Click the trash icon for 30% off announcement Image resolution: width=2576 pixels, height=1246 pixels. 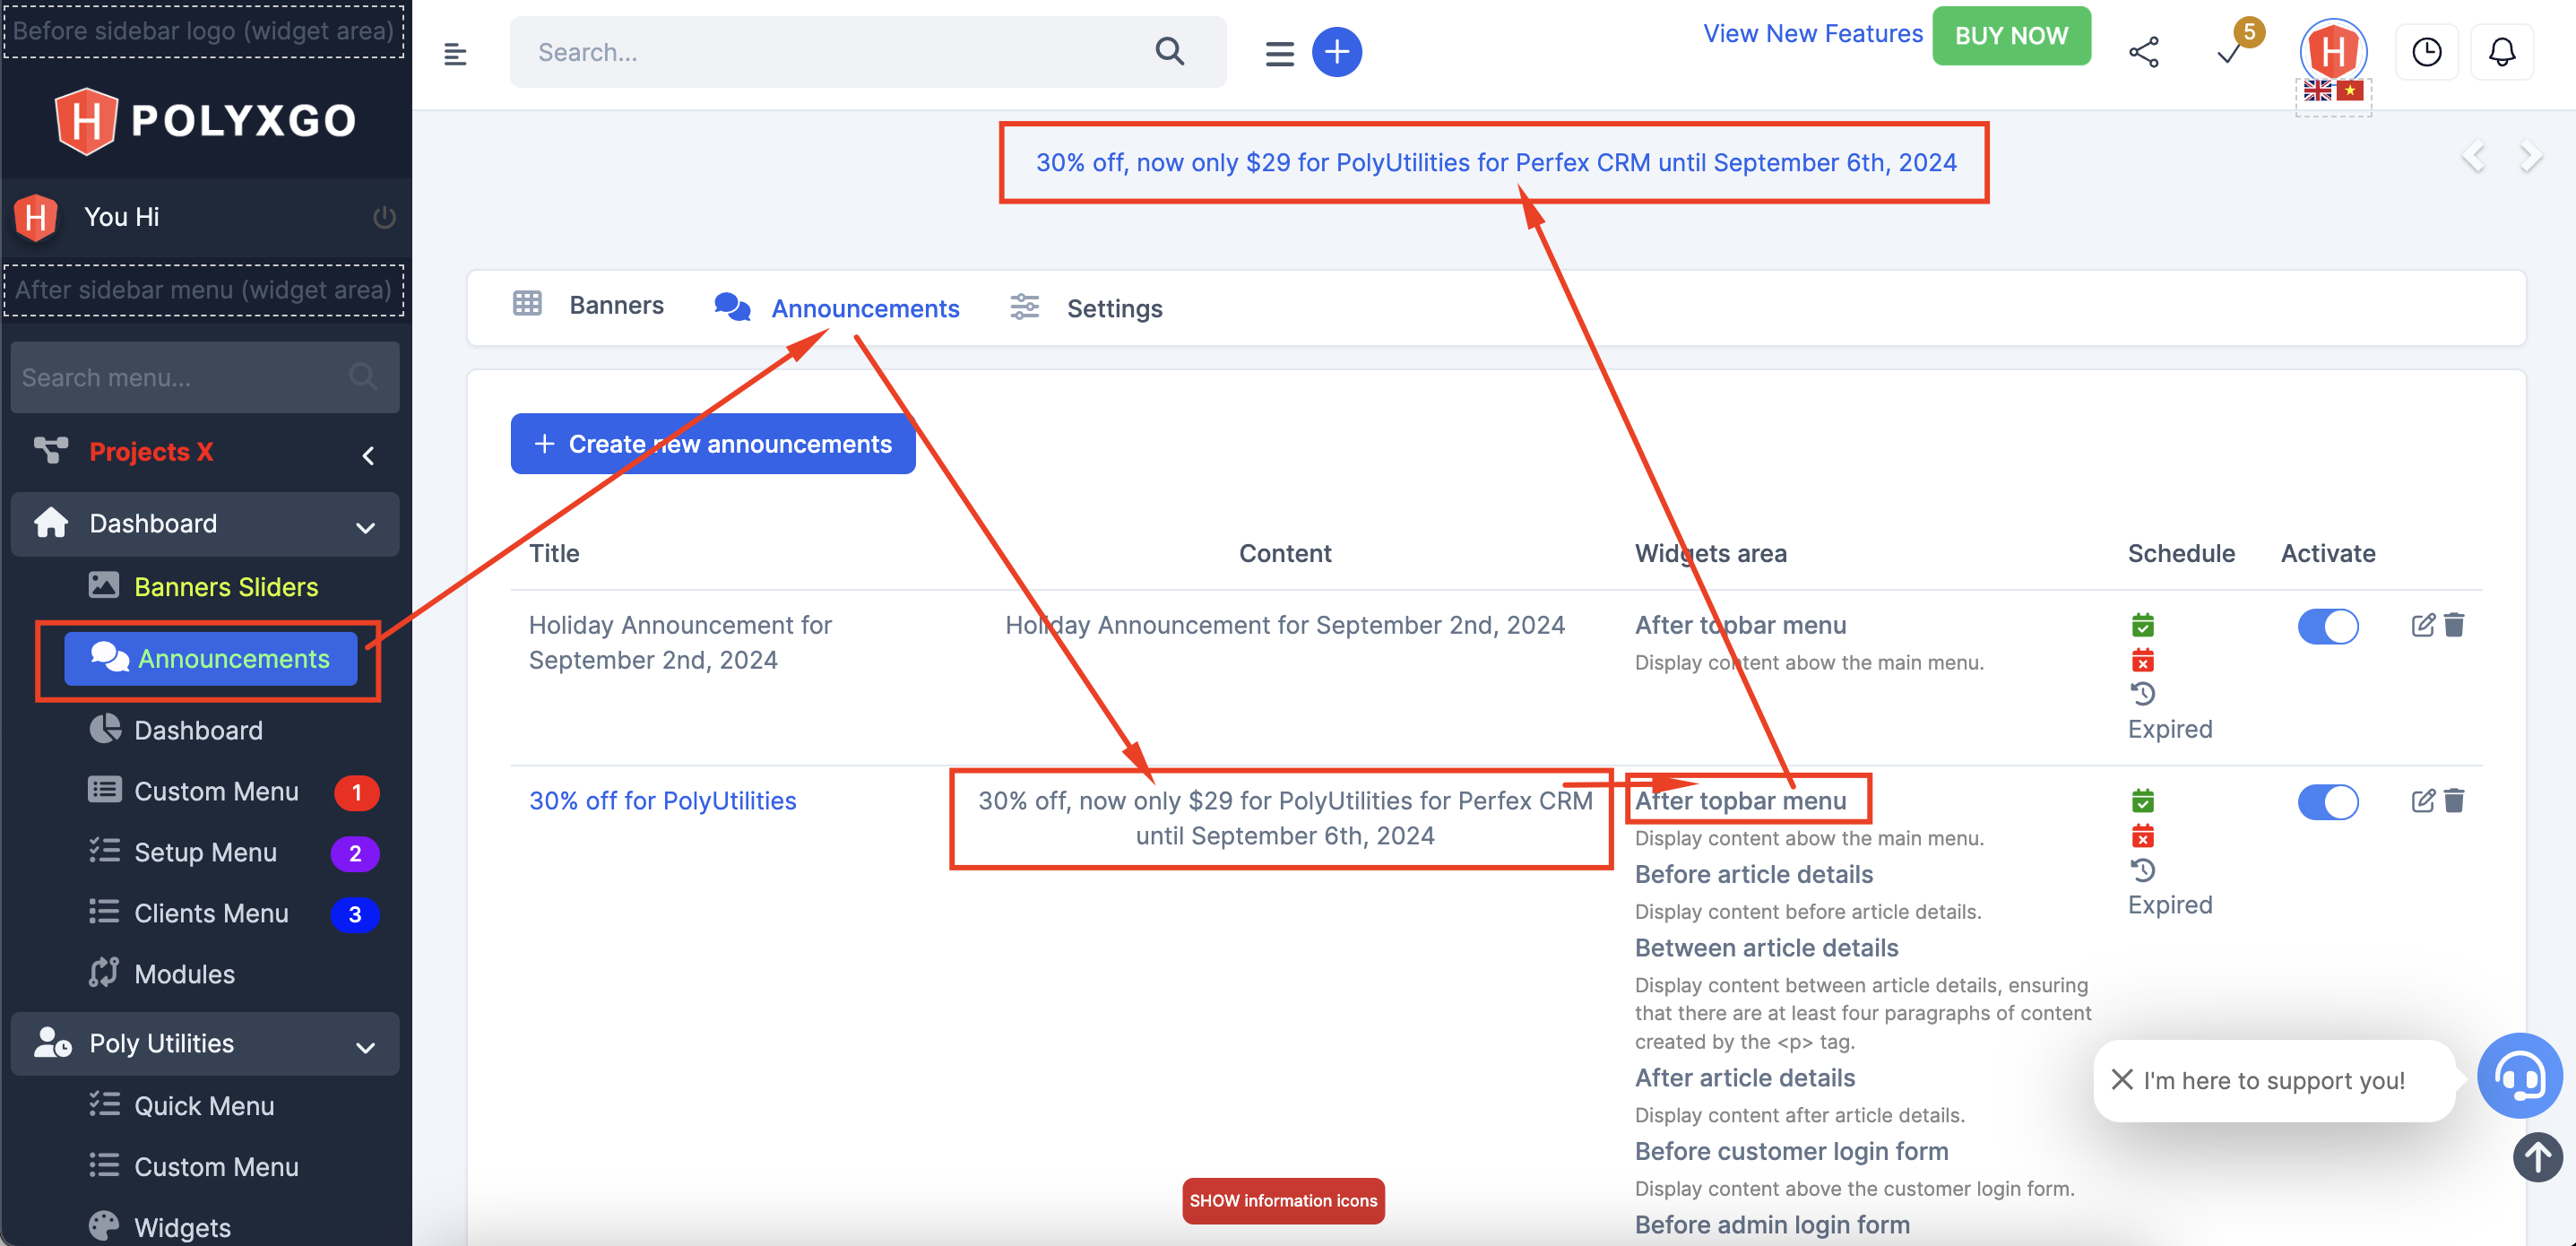[2456, 801]
